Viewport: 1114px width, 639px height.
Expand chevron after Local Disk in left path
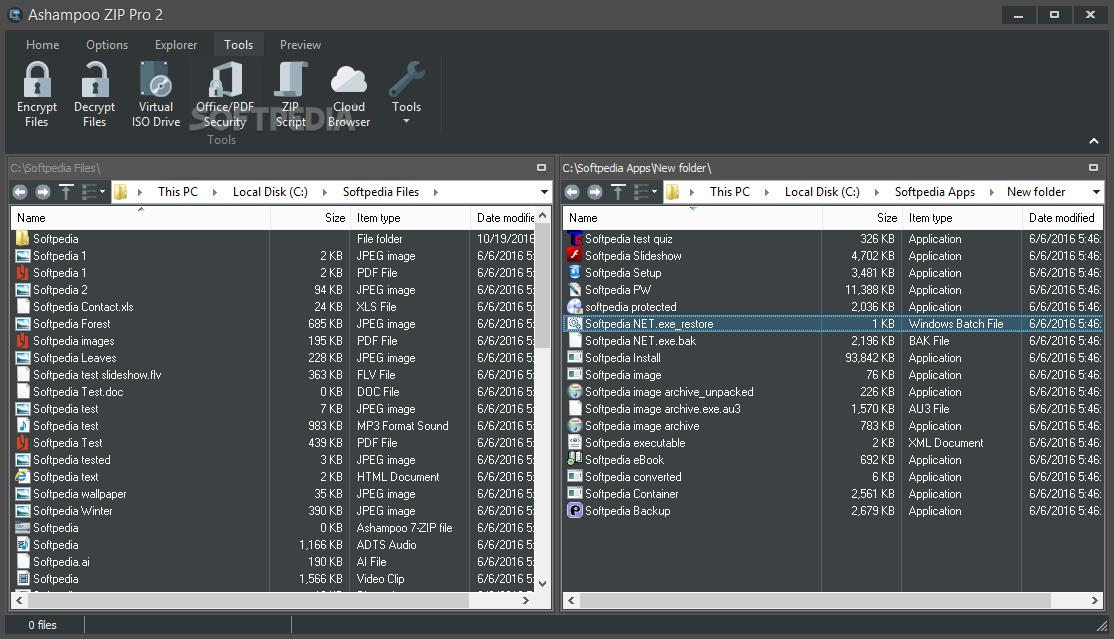pos(325,192)
